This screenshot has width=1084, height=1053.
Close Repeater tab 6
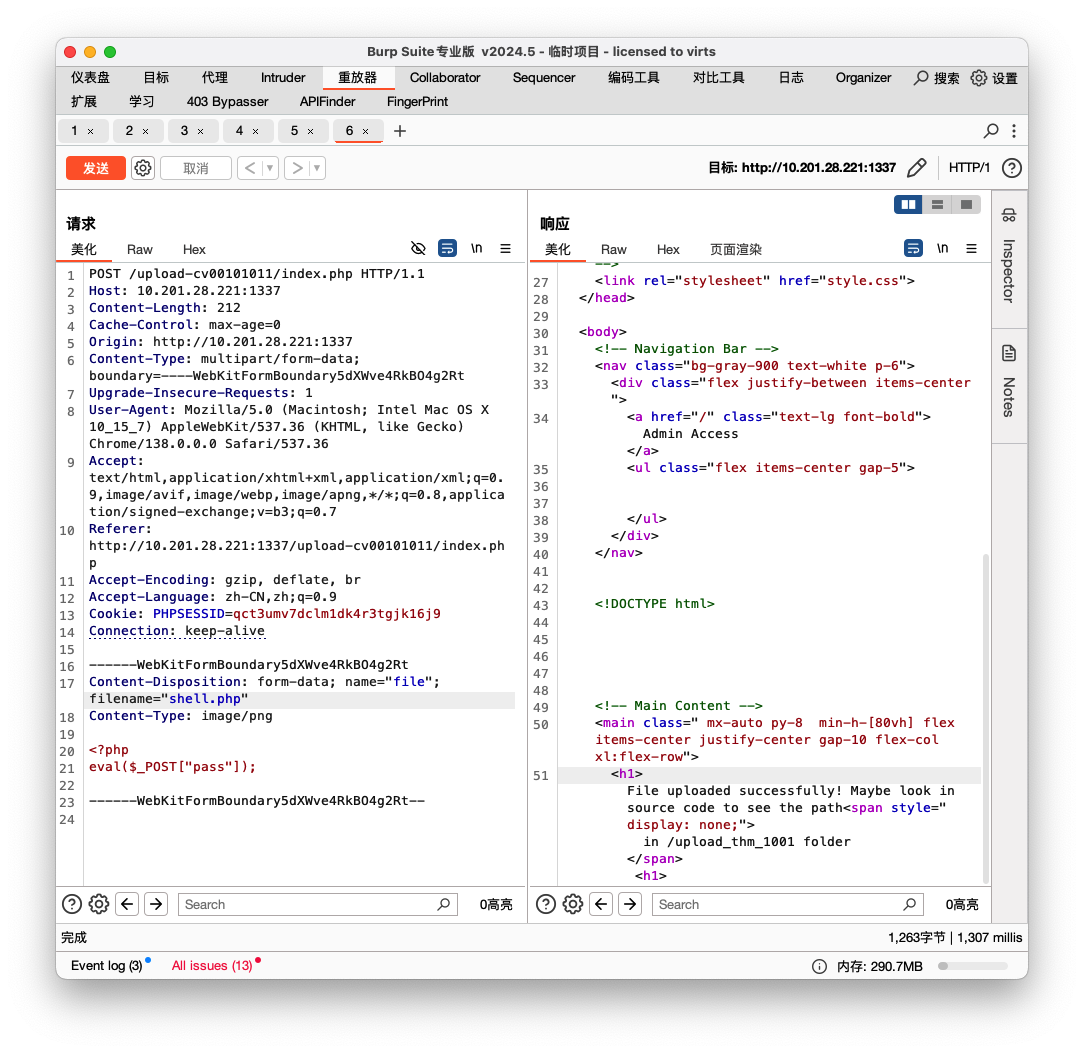pyautogui.click(x=366, y=131)
